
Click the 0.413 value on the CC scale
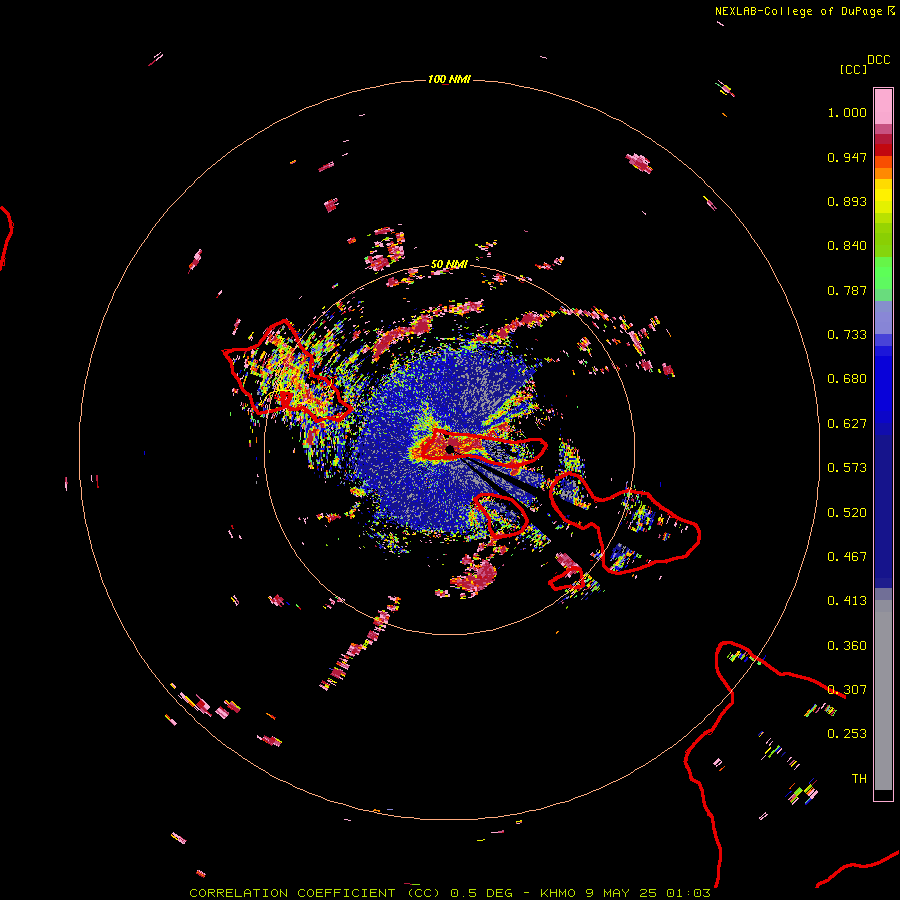pyautogui.click(x=847, y=601)
